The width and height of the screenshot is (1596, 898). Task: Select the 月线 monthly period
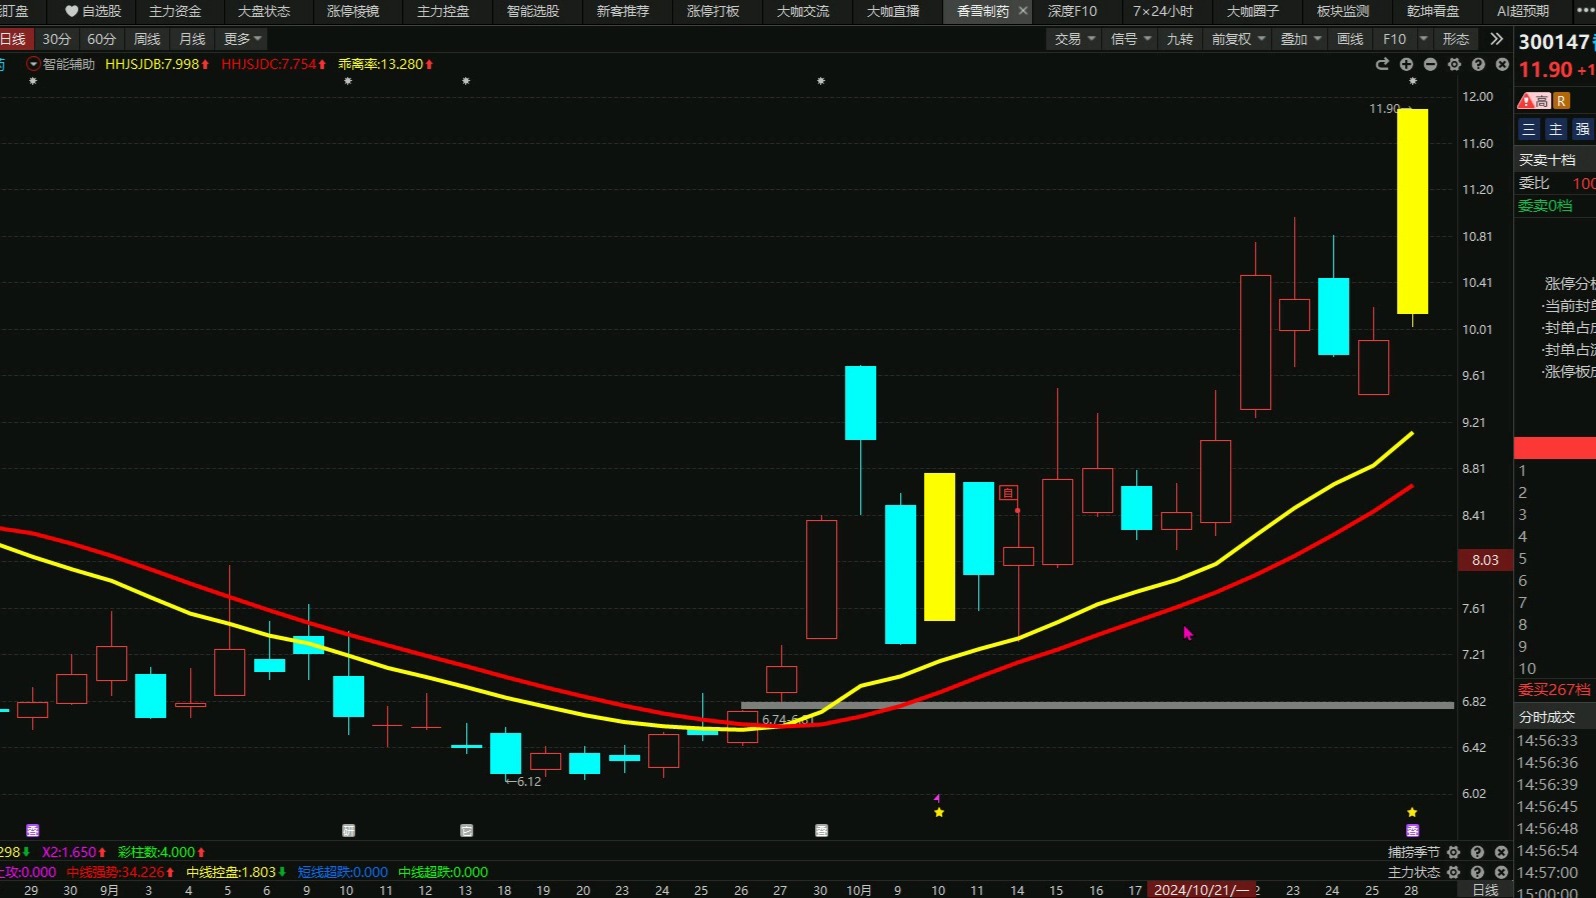192,39
